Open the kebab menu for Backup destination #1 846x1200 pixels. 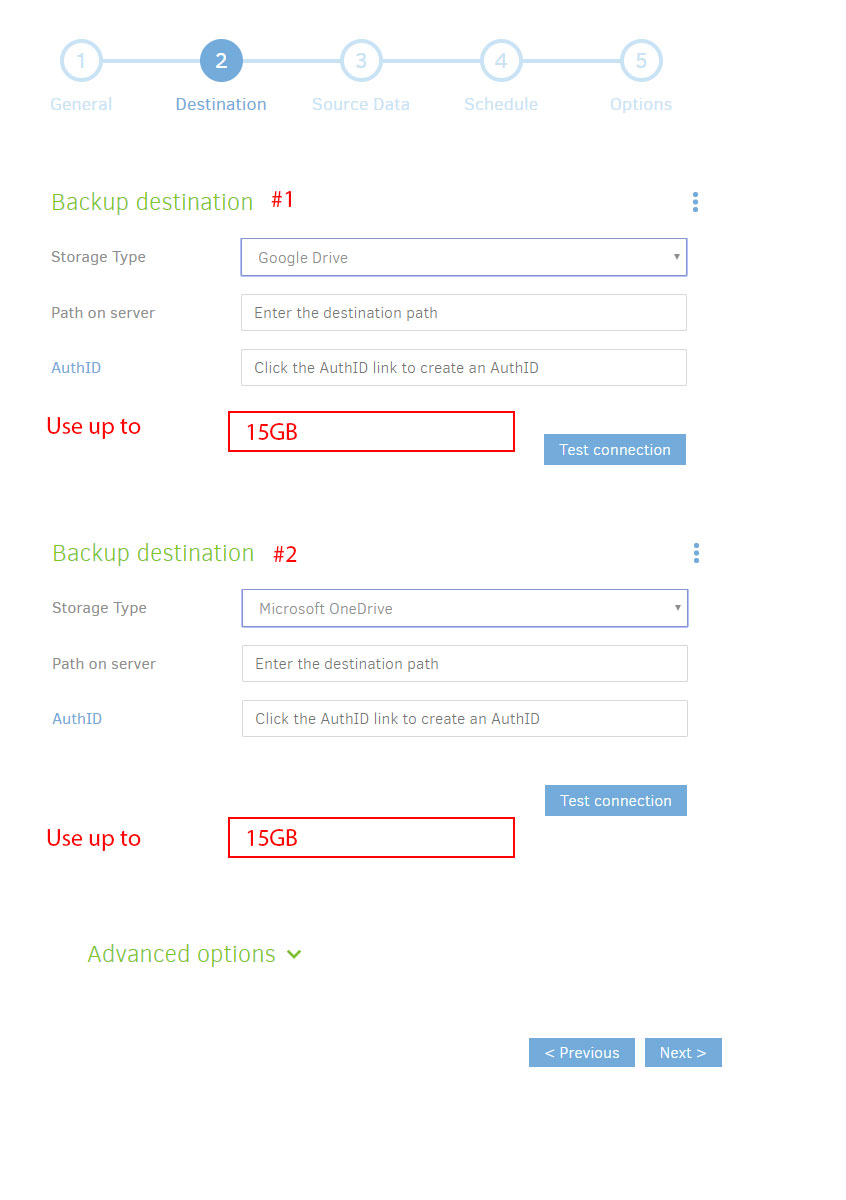pyautogui.click(x=695, y=202)
